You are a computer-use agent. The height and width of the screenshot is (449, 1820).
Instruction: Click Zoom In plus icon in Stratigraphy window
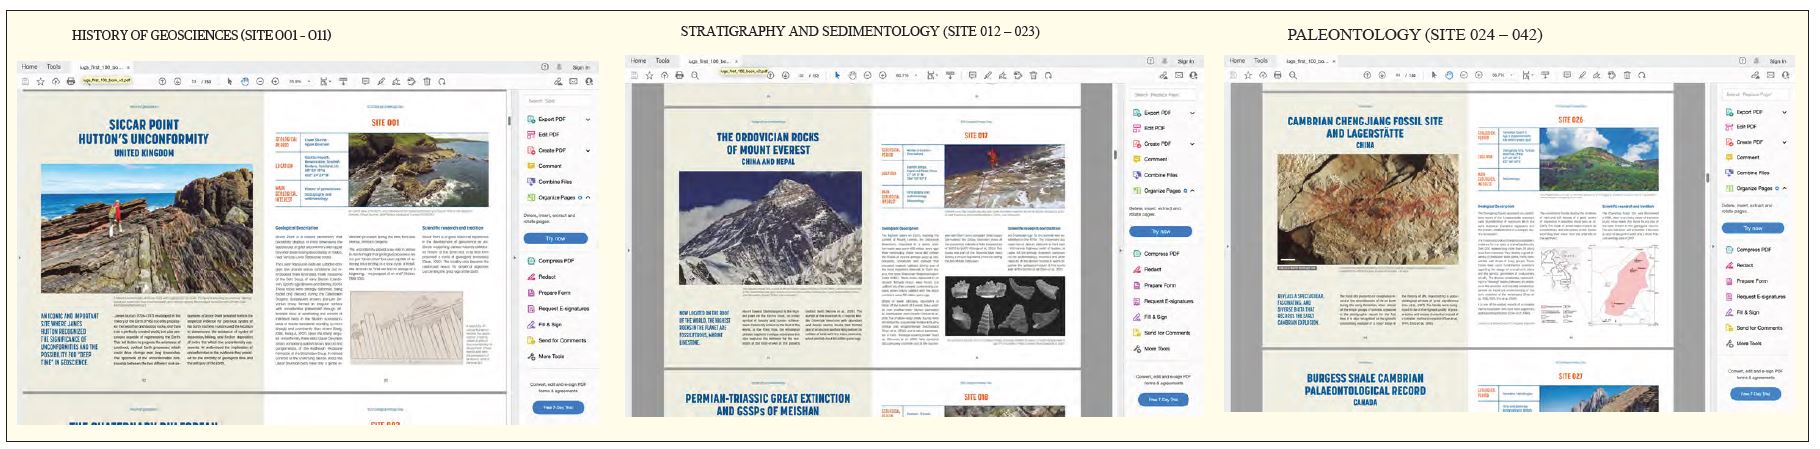tap(882, 75)
